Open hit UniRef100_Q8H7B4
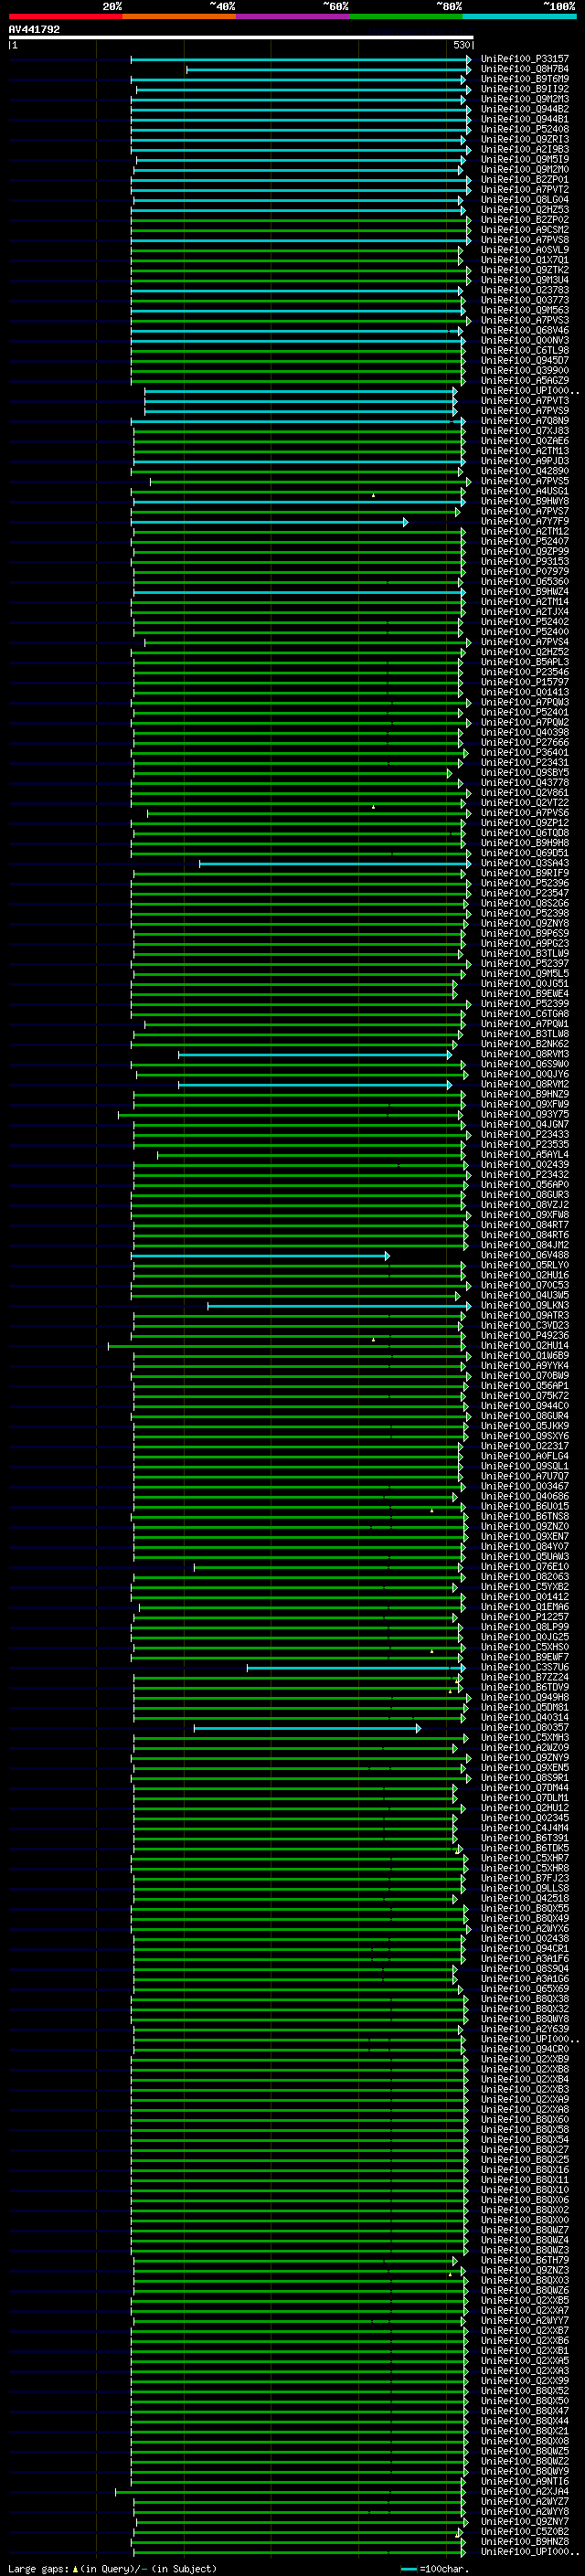Image resolution: width=585 pixels, height=2576 pixels. pyautogui.click(x=525, y=69)
